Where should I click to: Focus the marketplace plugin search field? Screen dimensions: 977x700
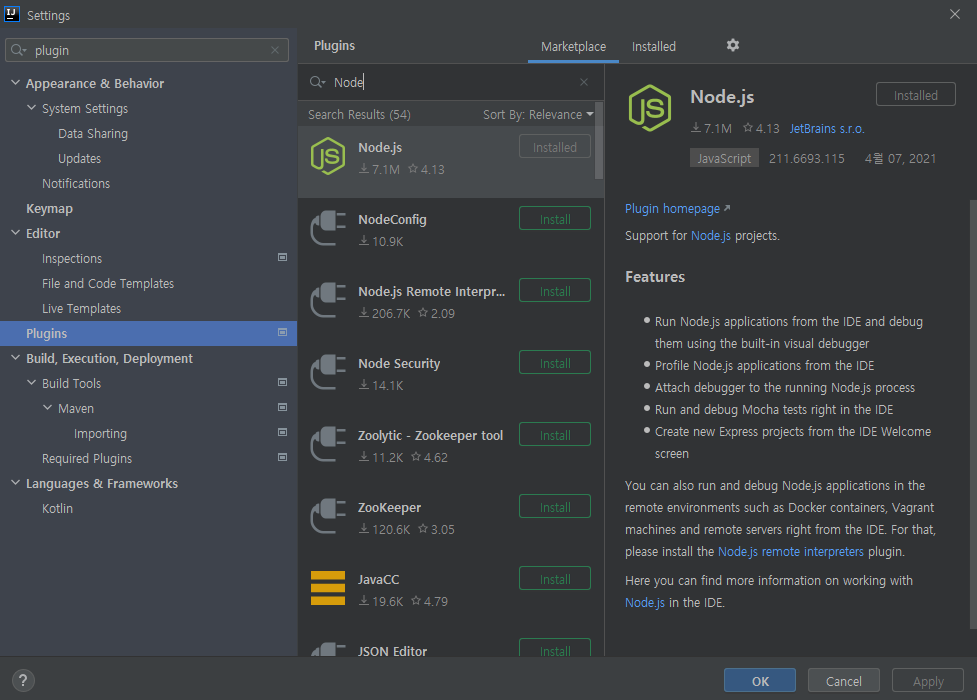(x=451, y=82)
